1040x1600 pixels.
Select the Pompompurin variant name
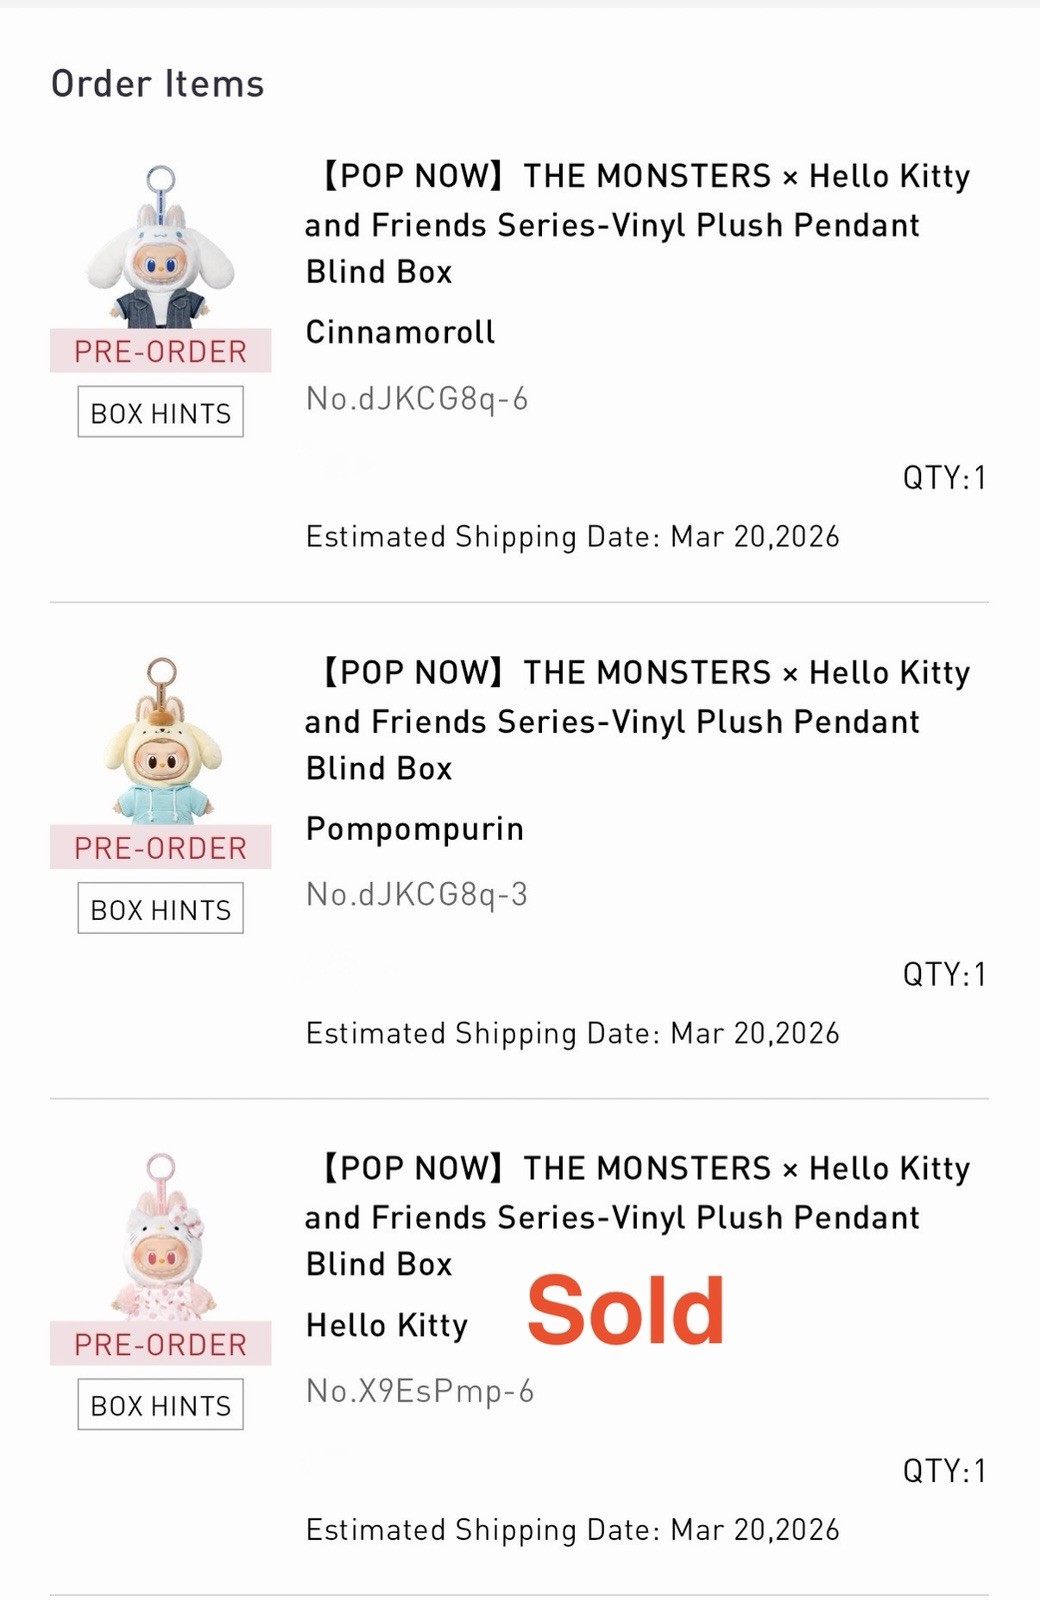pos(414,828)
